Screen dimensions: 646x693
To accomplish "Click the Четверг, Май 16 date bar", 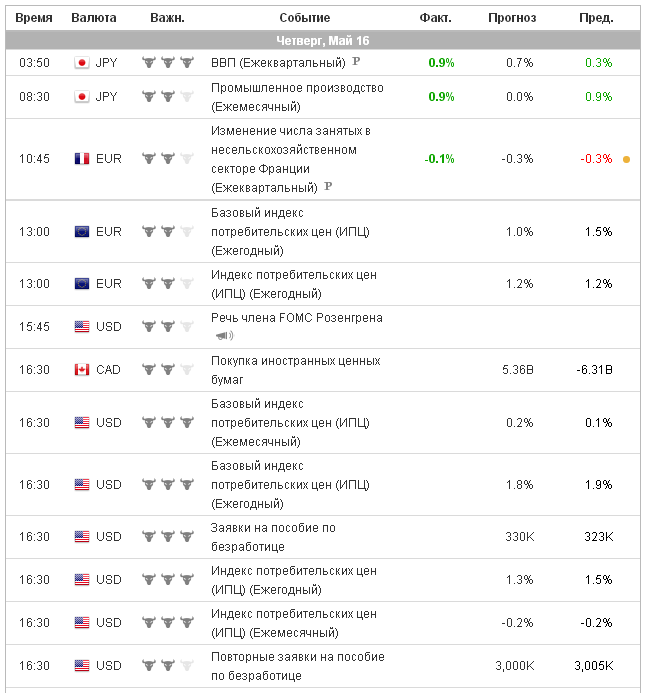I will coord(323,40).
